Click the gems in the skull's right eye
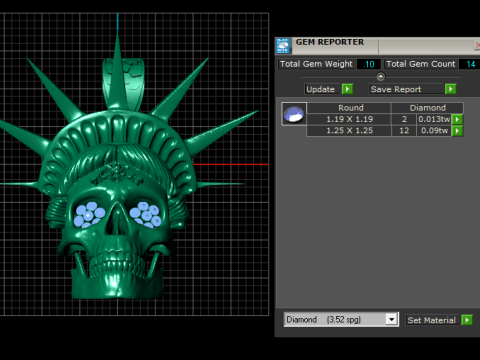 [x=146, y=214]
